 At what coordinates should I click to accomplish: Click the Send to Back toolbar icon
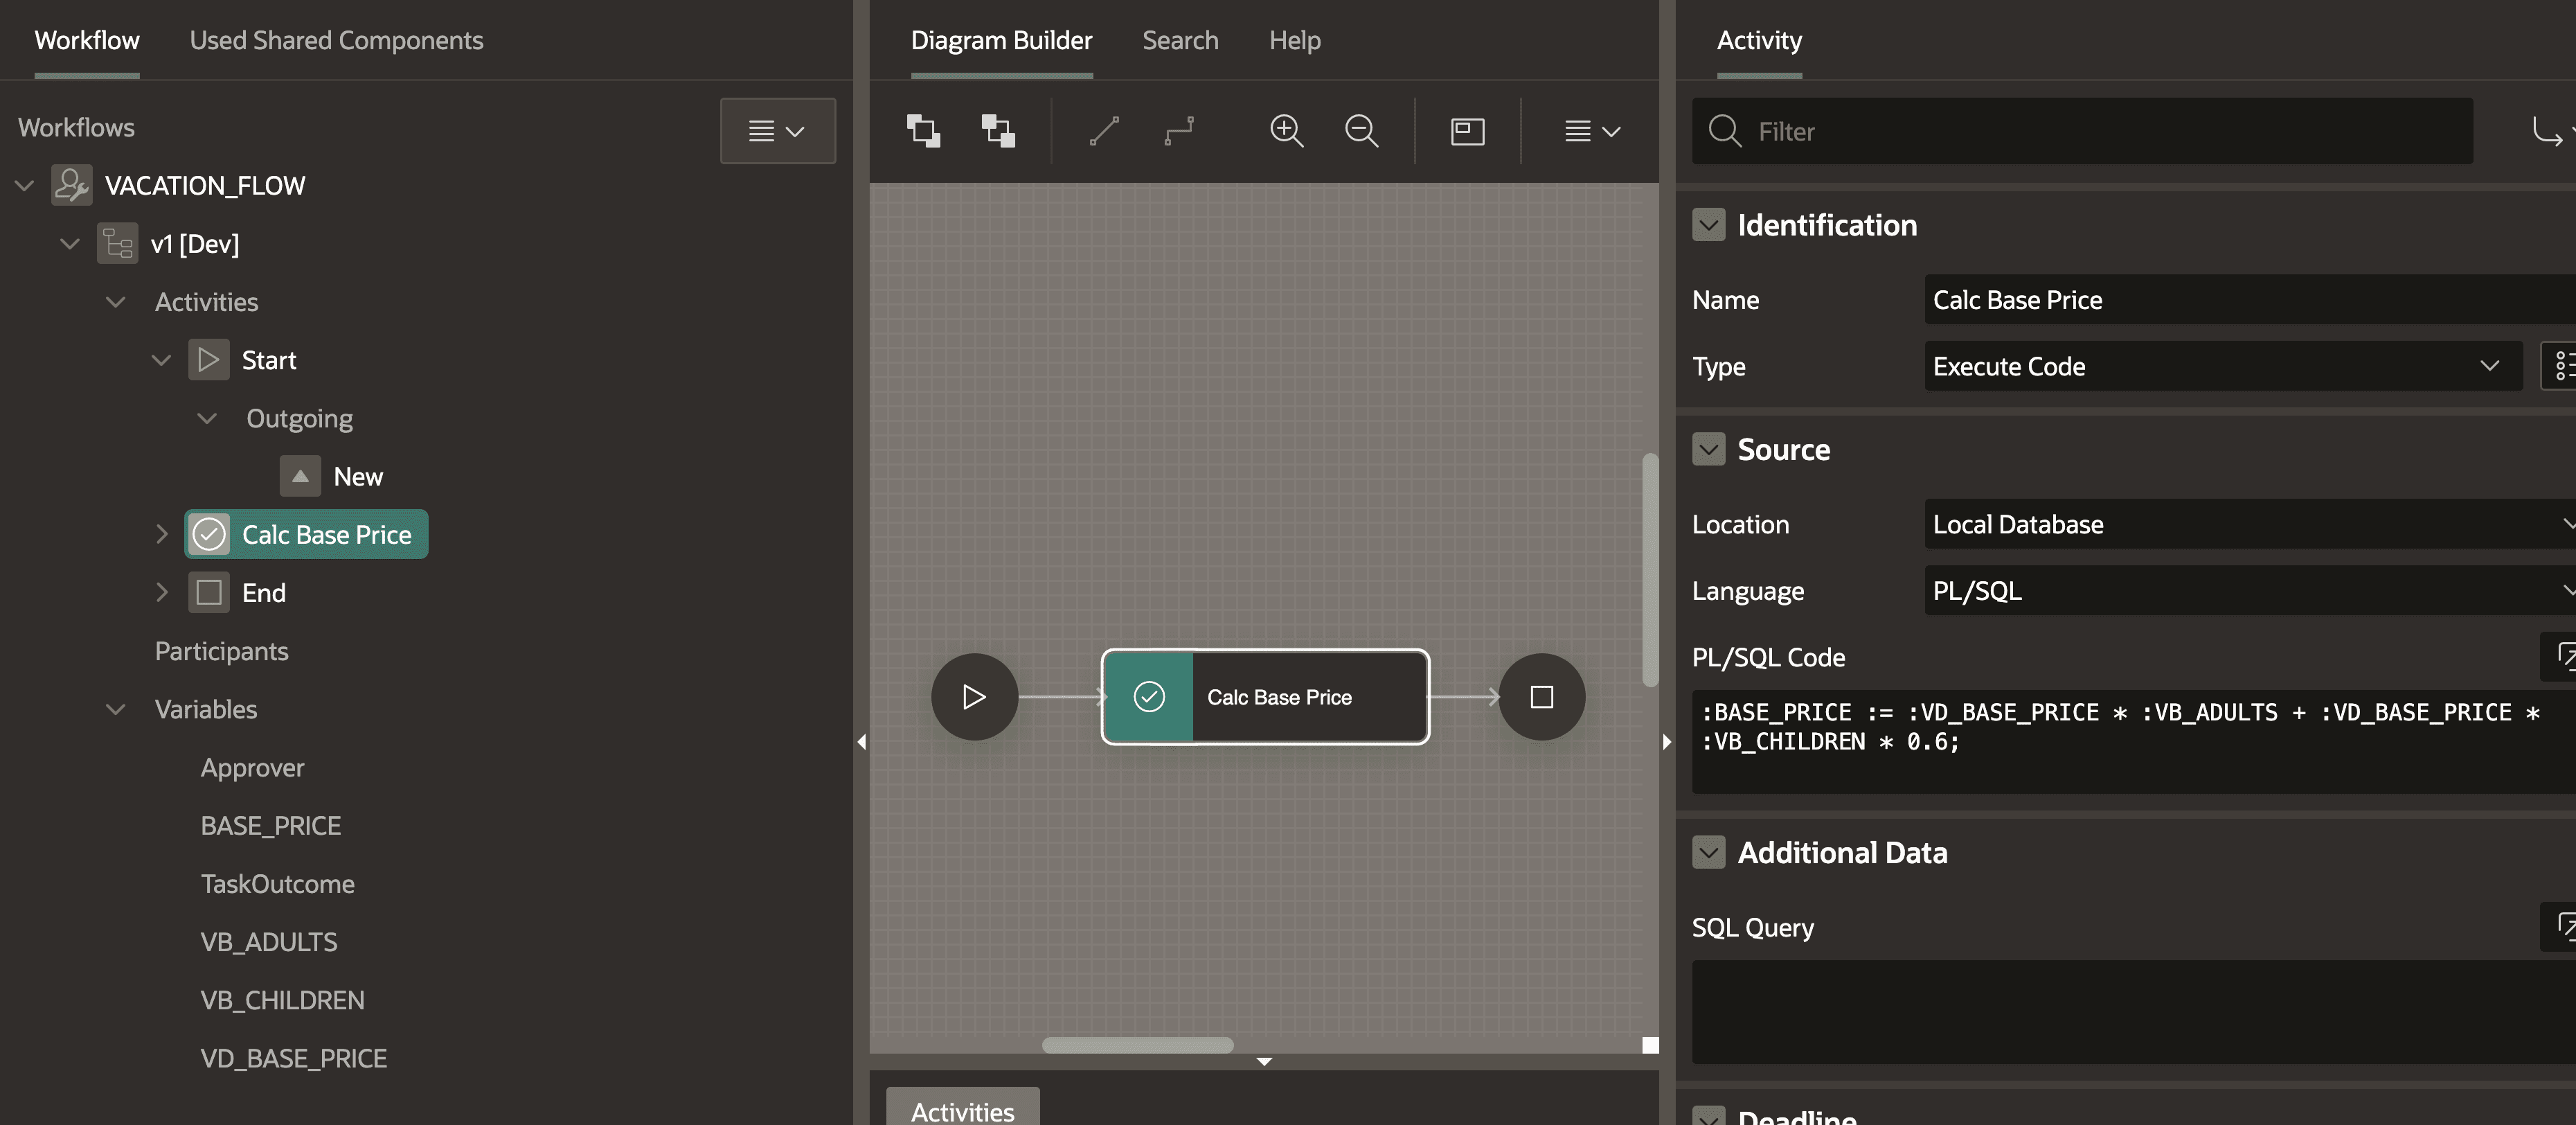click(x=997, y=131)
